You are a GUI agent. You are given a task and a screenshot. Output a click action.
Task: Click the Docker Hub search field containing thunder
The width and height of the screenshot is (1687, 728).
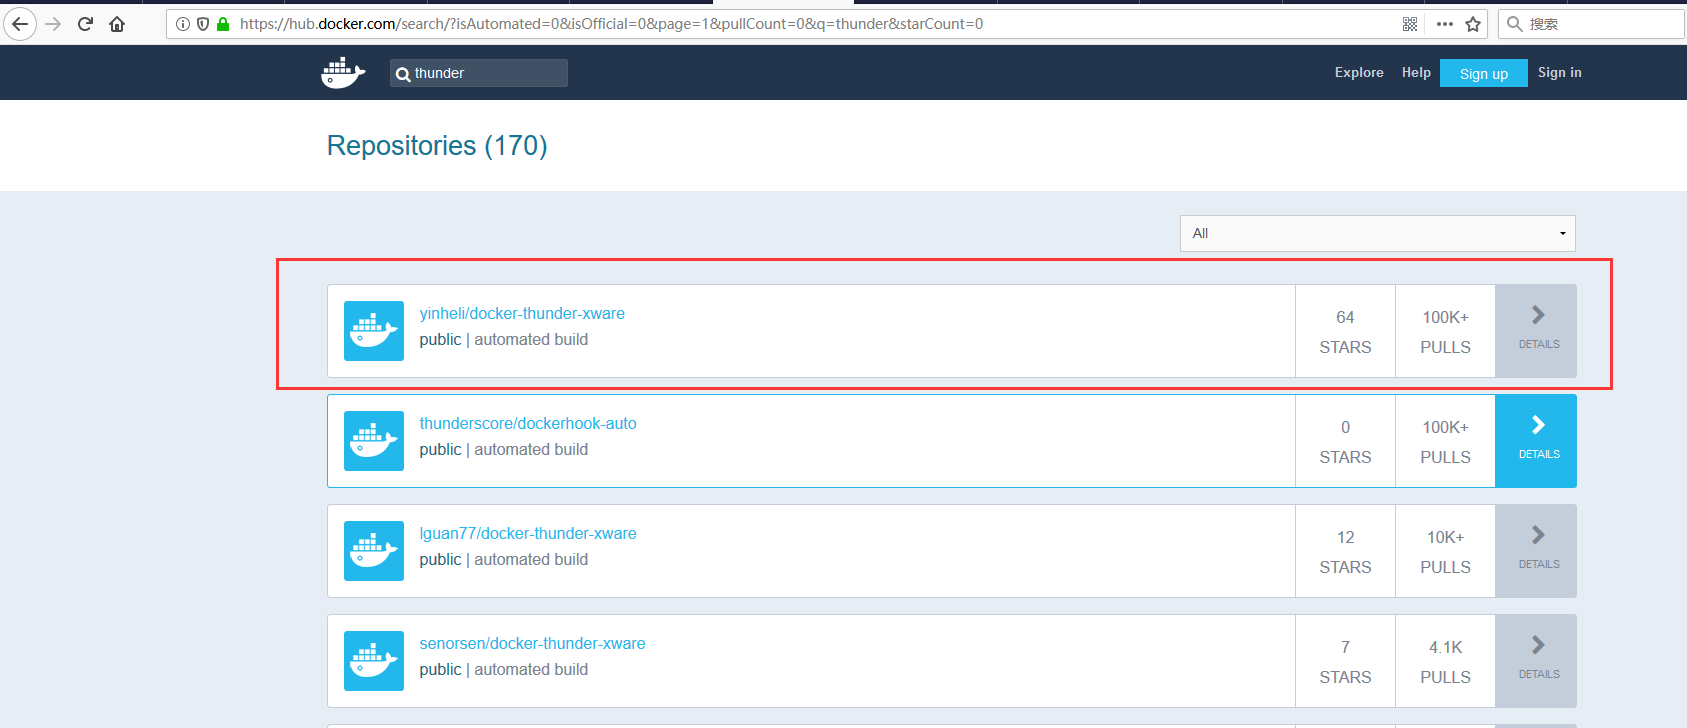point(479,73)
